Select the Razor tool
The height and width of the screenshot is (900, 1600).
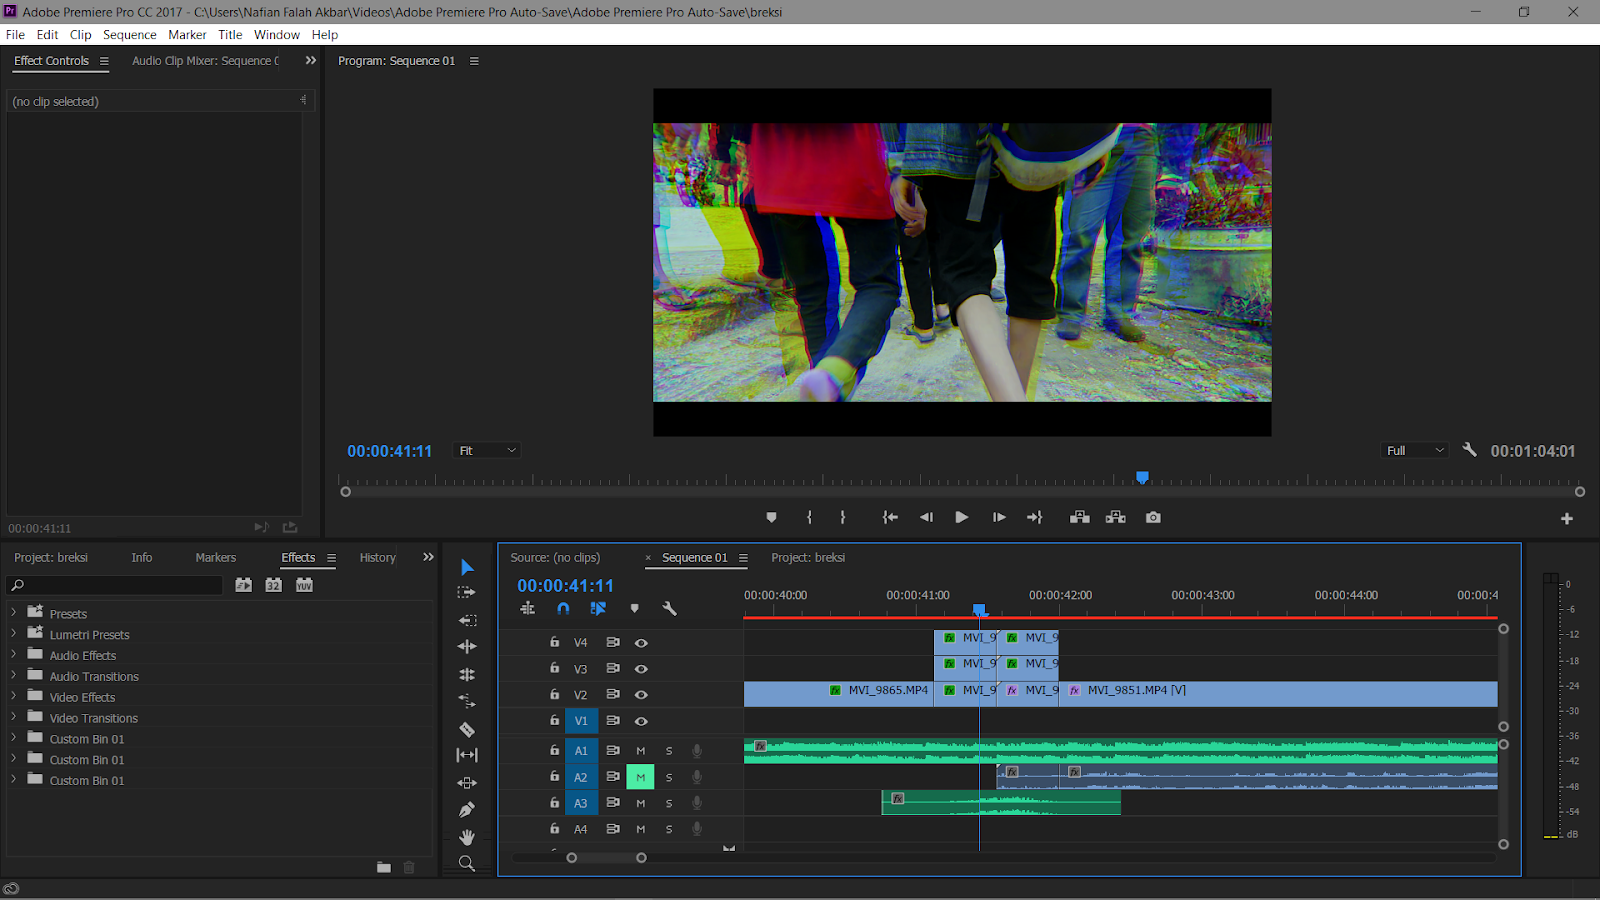click(466, 729)
